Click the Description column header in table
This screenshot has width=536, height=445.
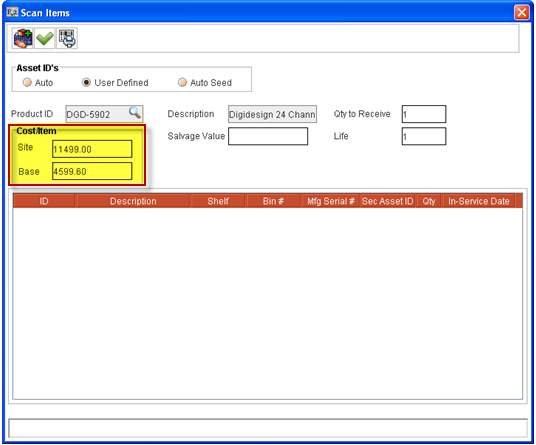click(133, 201)
